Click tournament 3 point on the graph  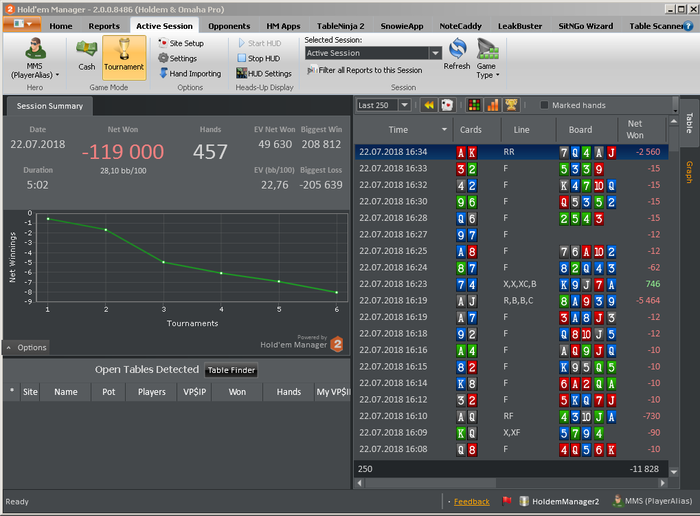[x=163, y=262]
